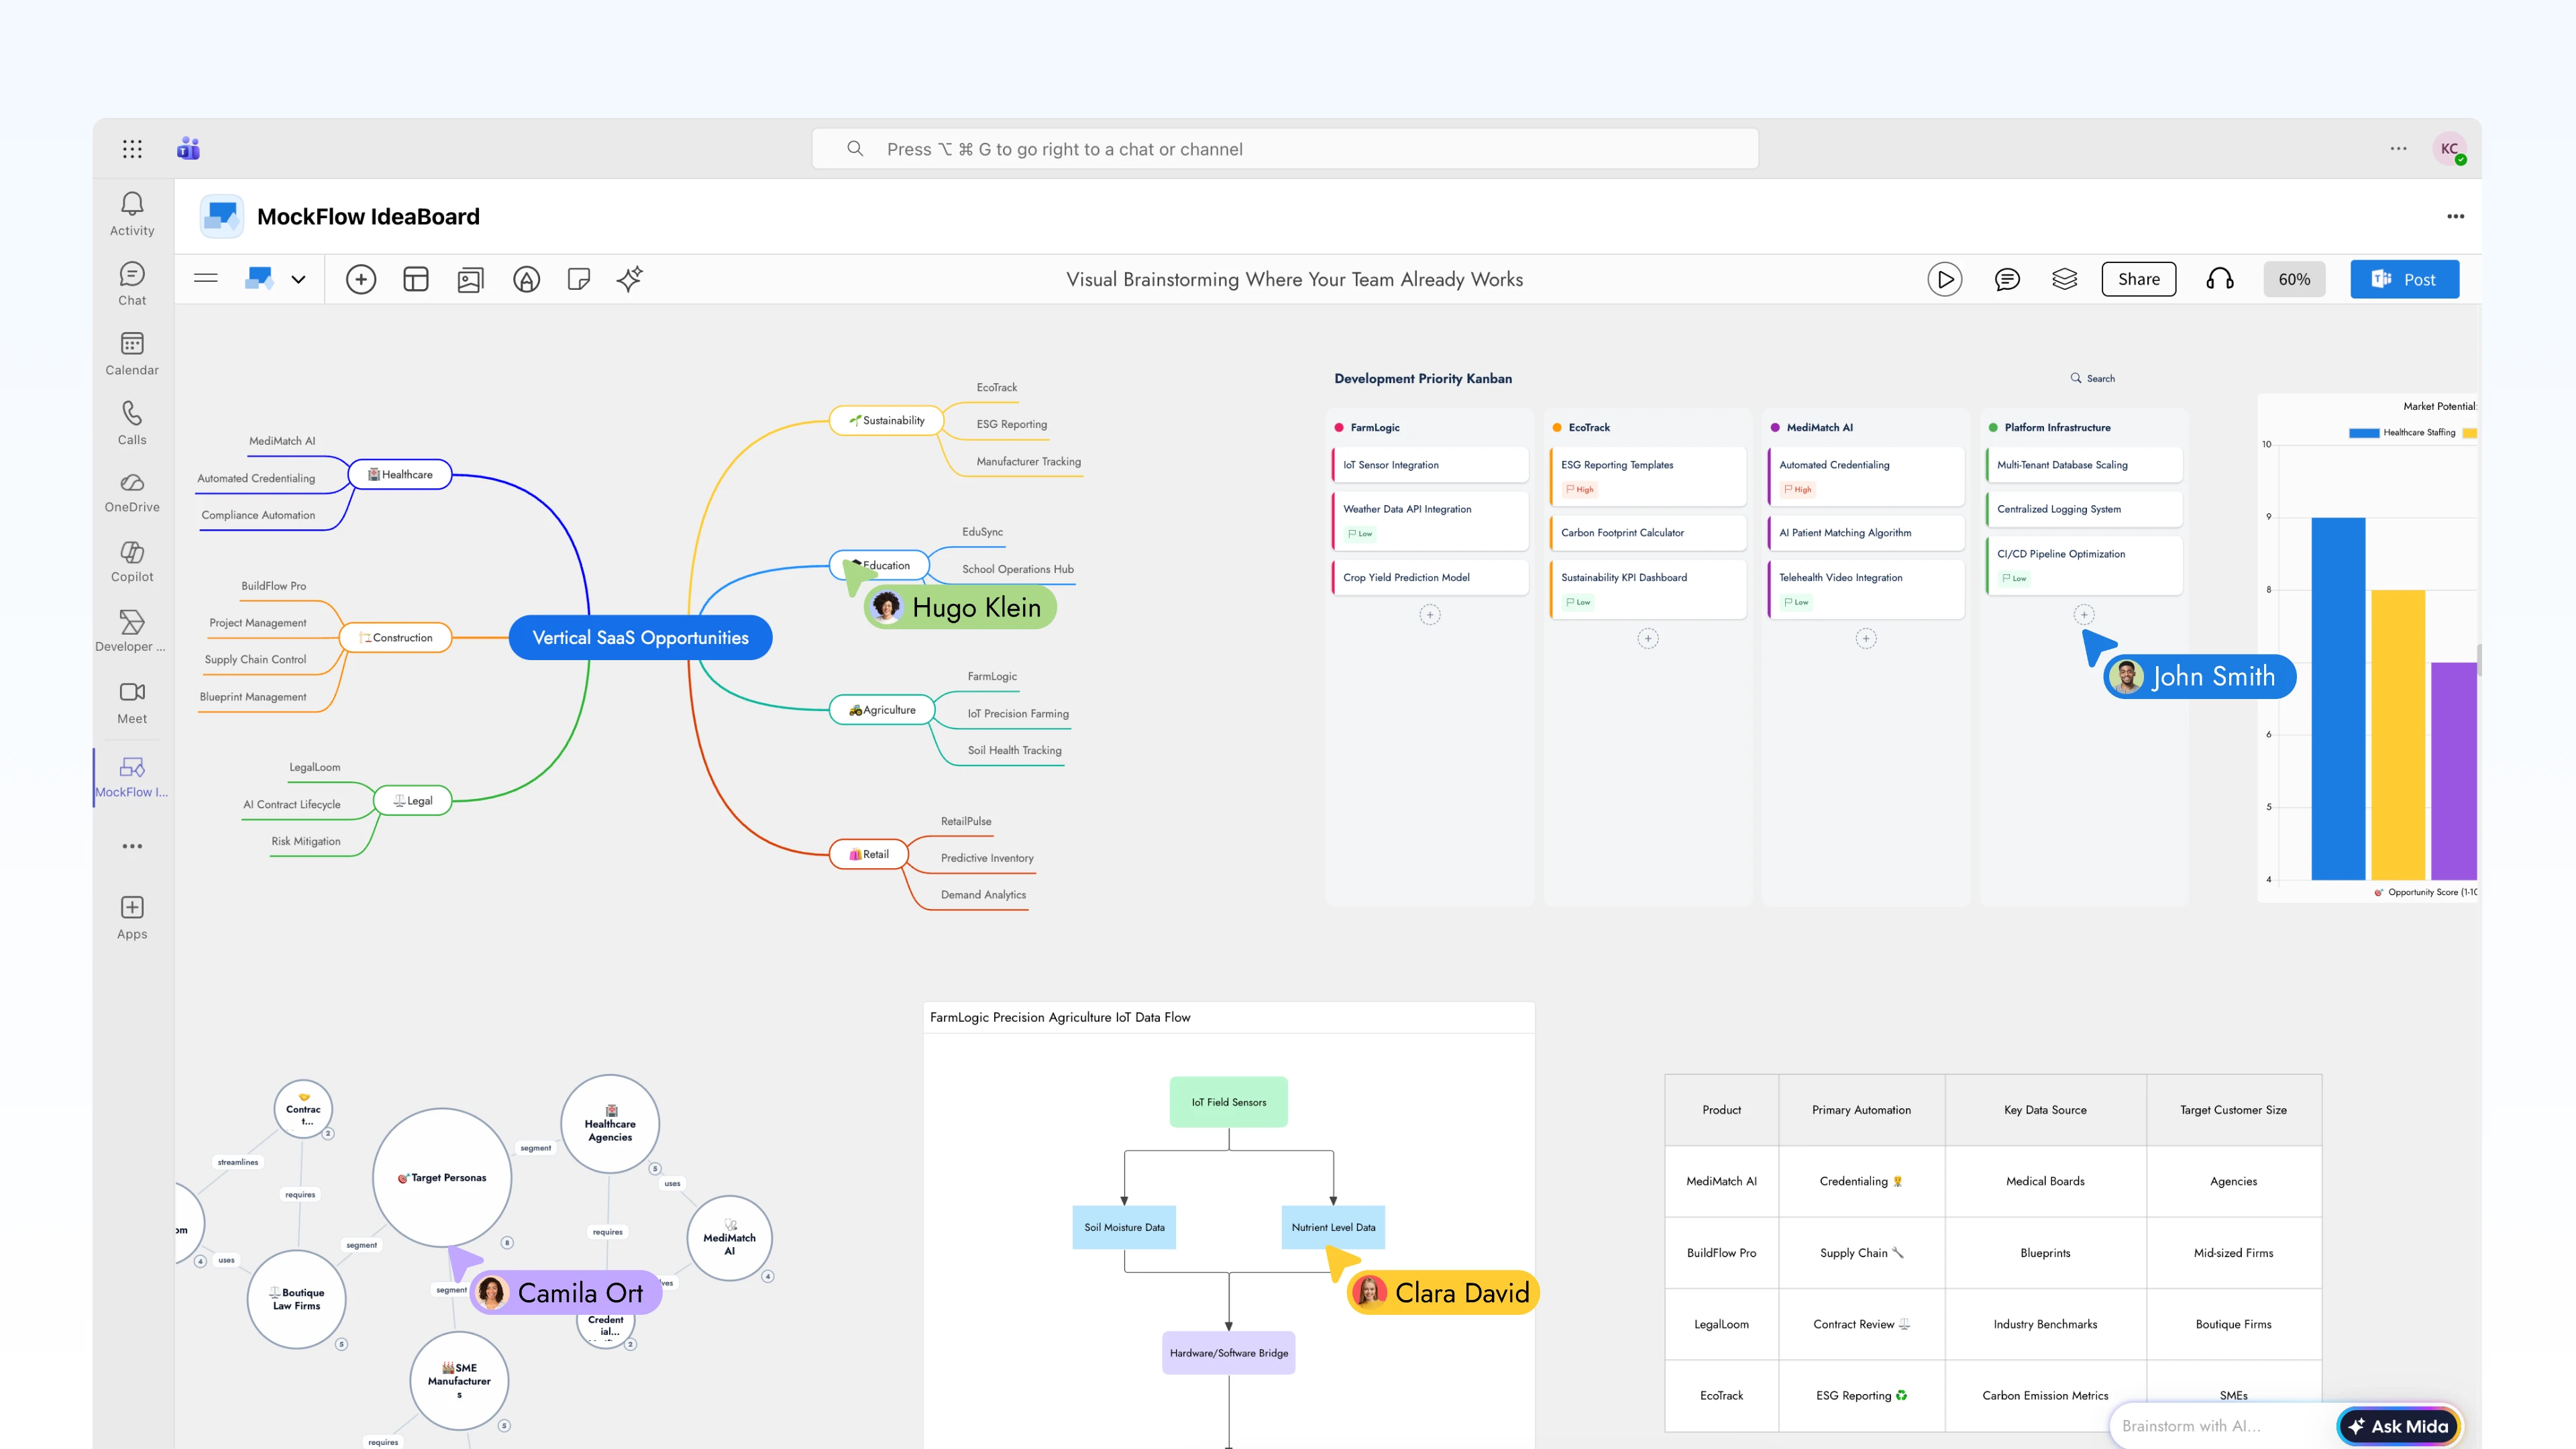
Task: Select the Target Personas graph node
Action: (x=442, y=1177)
